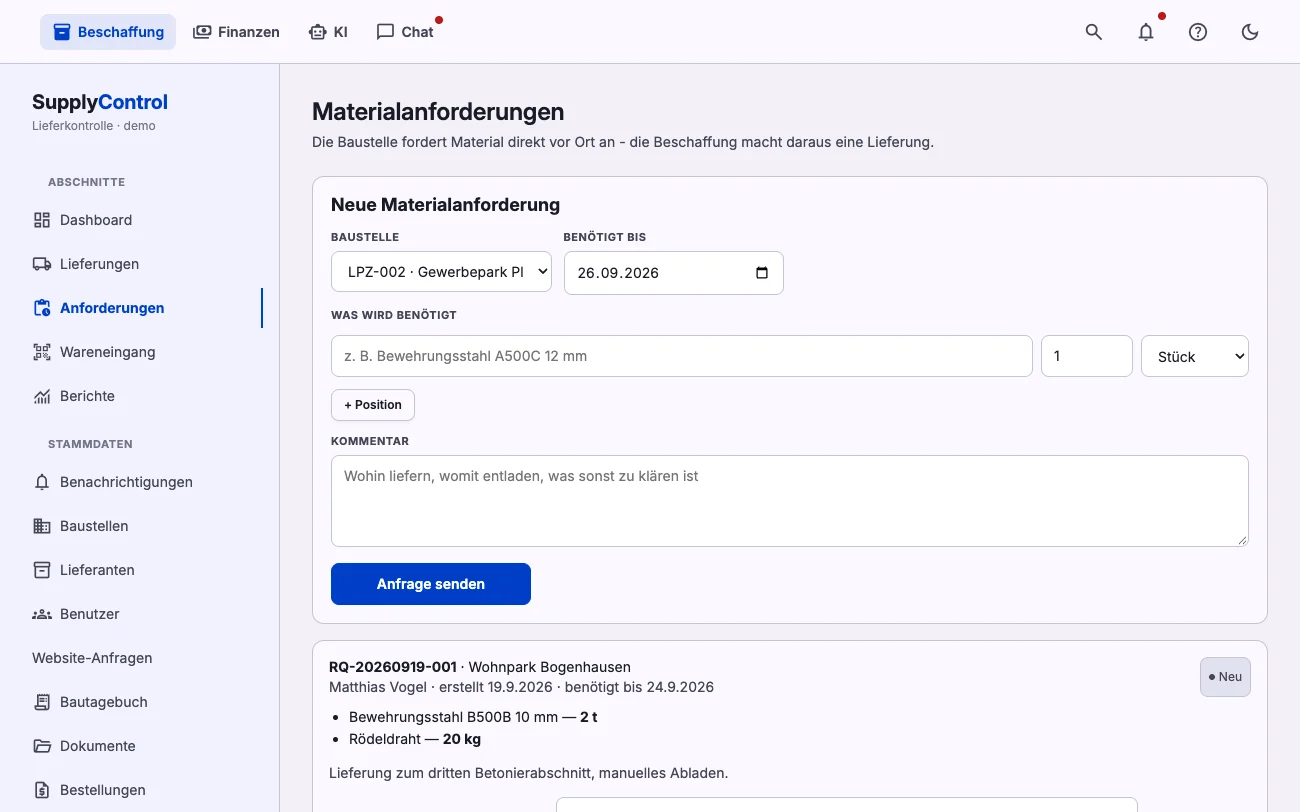The height and width of the screenshot is (812, 1300).
Task: Click request number RQ-20260919-001
Action: click(393, 667)
